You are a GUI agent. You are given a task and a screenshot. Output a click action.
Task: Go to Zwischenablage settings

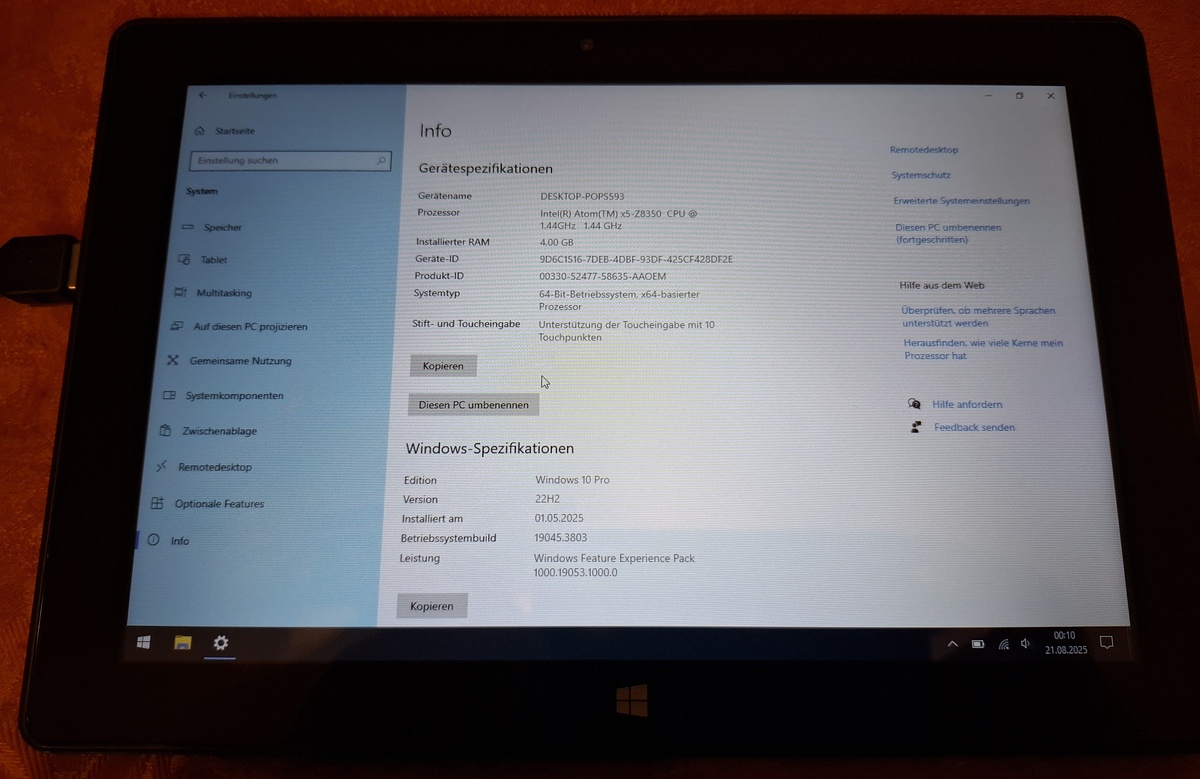tap(218, 431)
